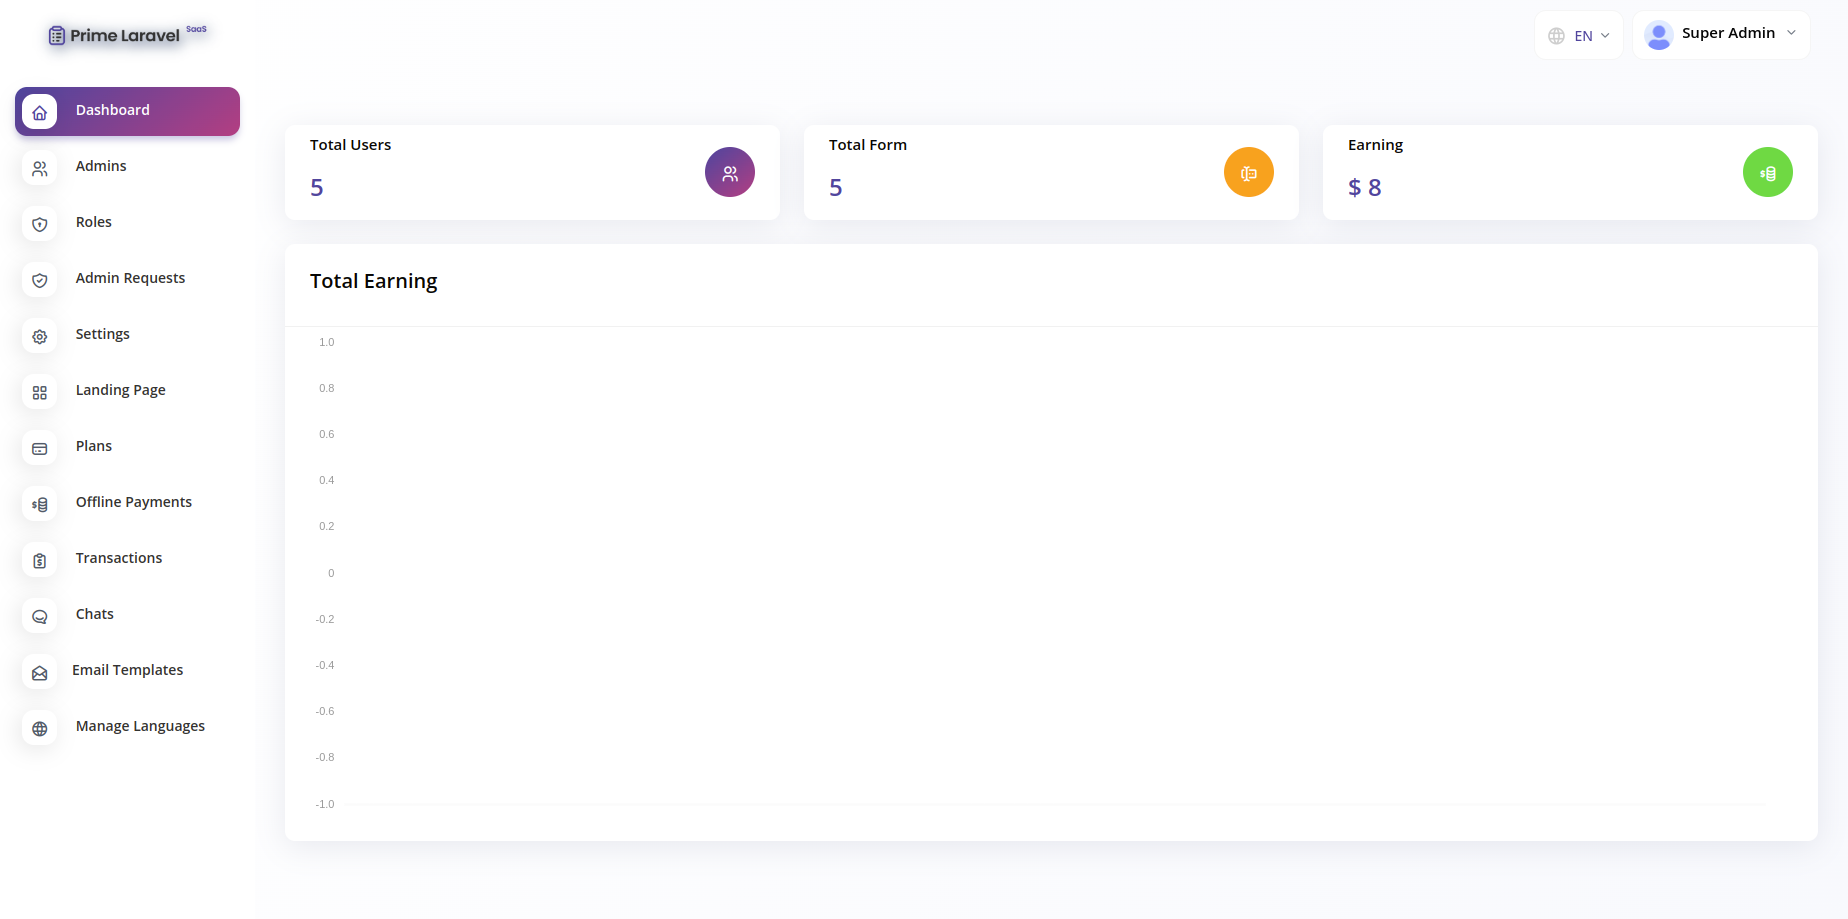Open the Plans section
The height and width of the screenshot is (919, 1848).
coord(127,447)
